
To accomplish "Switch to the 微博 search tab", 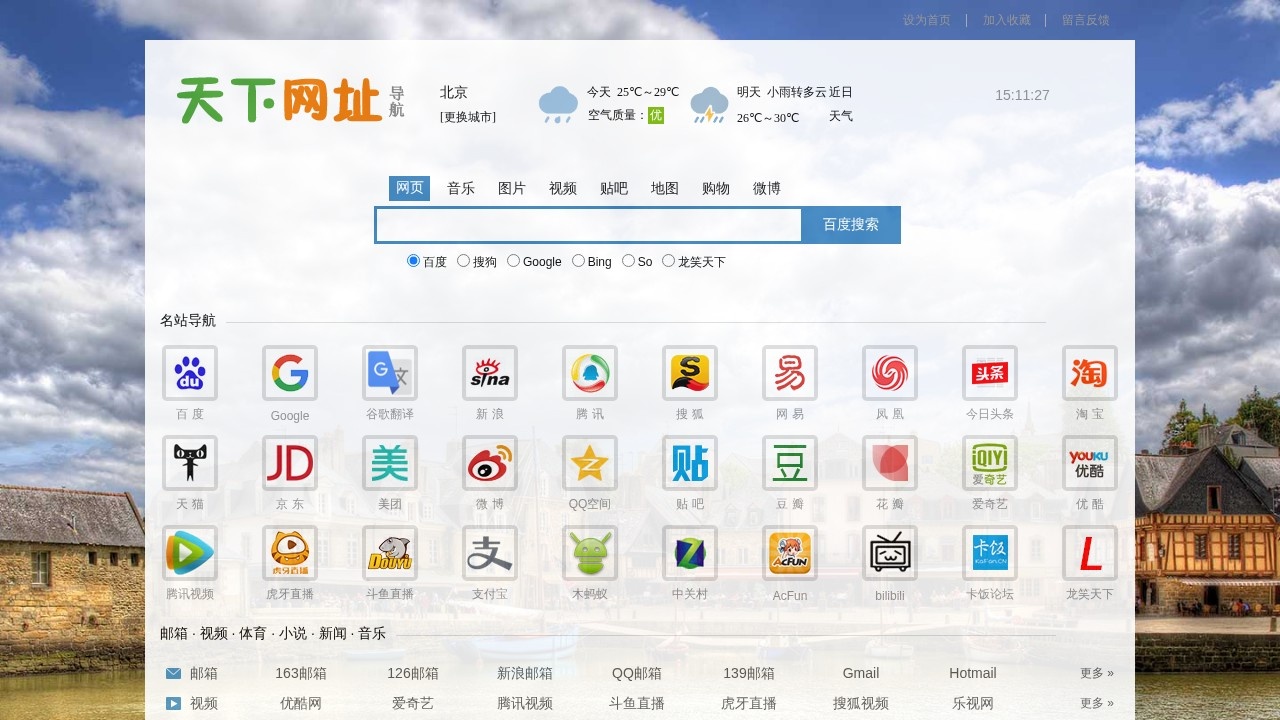I will point(767,188).
